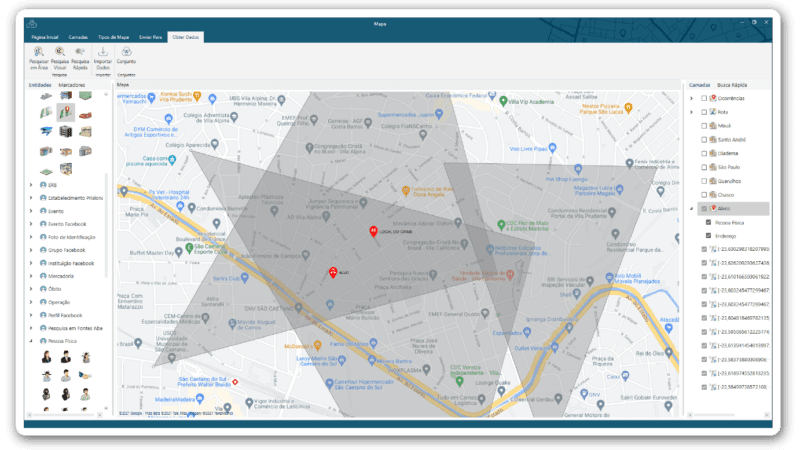Toggle the Ocorrências layer checkbox
800x450 pixels.
704,98
